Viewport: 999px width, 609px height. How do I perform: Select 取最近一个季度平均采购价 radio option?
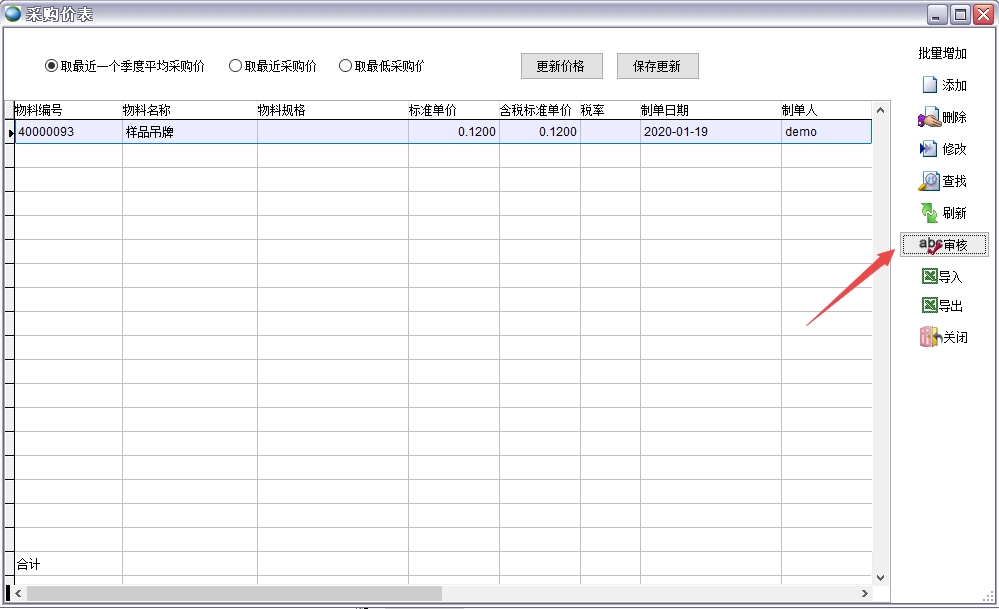click(x=52, y=66)
